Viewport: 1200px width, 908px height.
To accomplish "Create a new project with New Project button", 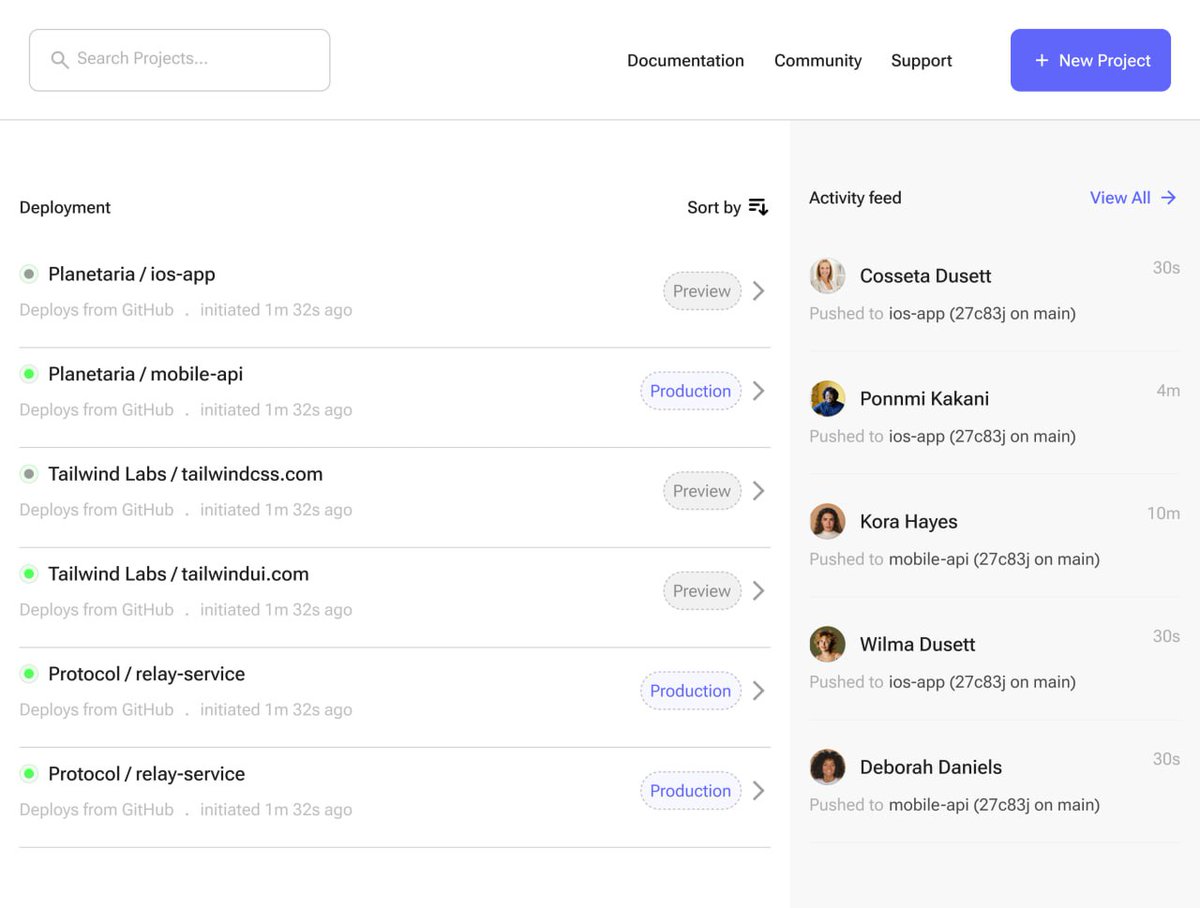I will point(1090,60).
